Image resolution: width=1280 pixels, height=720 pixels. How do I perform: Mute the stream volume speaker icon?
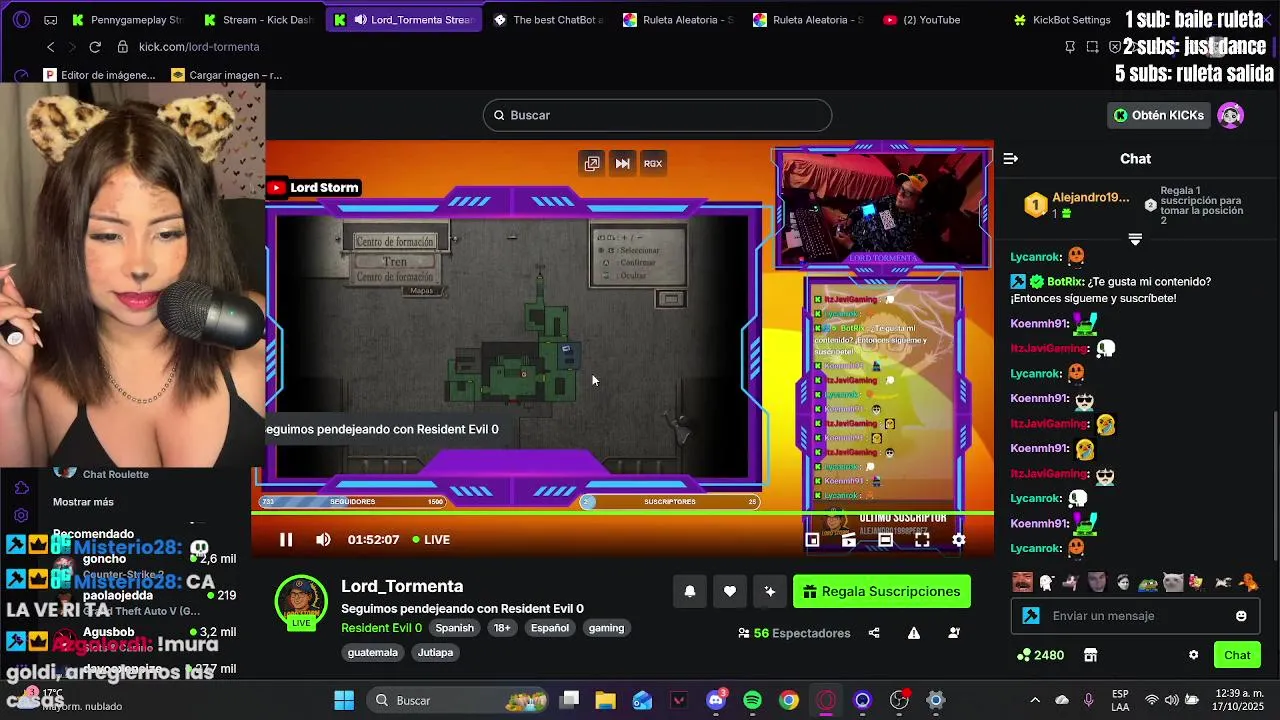[x=323, y=540]
